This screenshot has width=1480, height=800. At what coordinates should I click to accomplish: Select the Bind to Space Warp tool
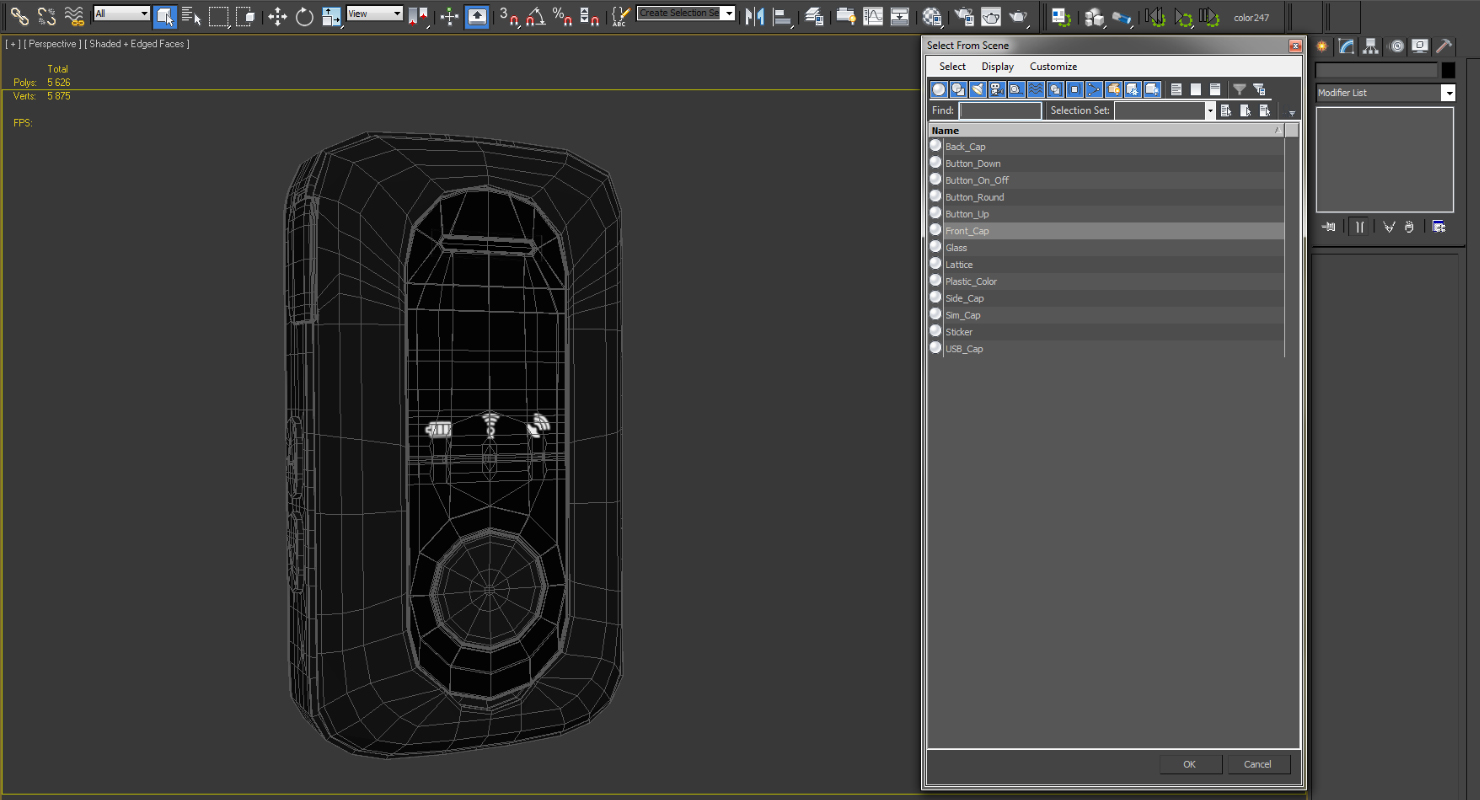coord(74,16)
